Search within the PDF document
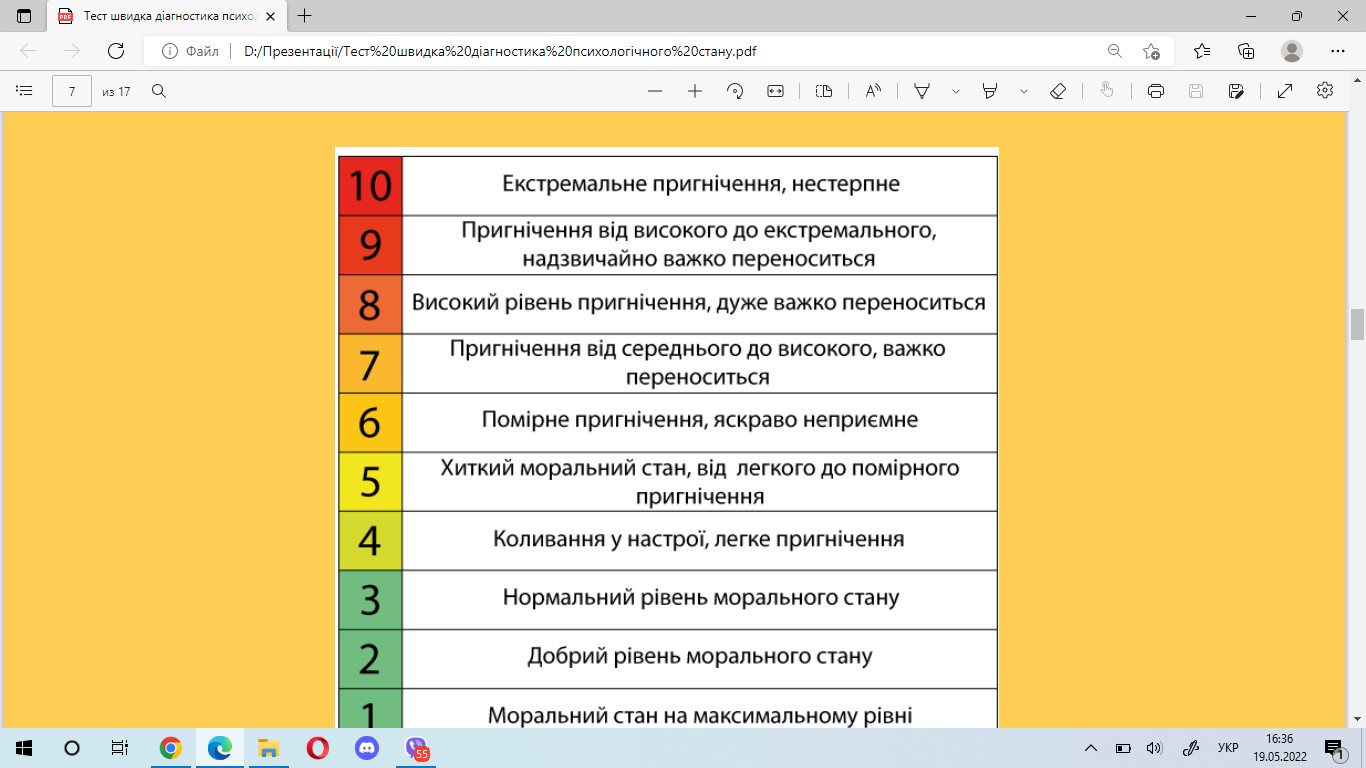Screen dimensions: 1366x768 coord(158,91)
